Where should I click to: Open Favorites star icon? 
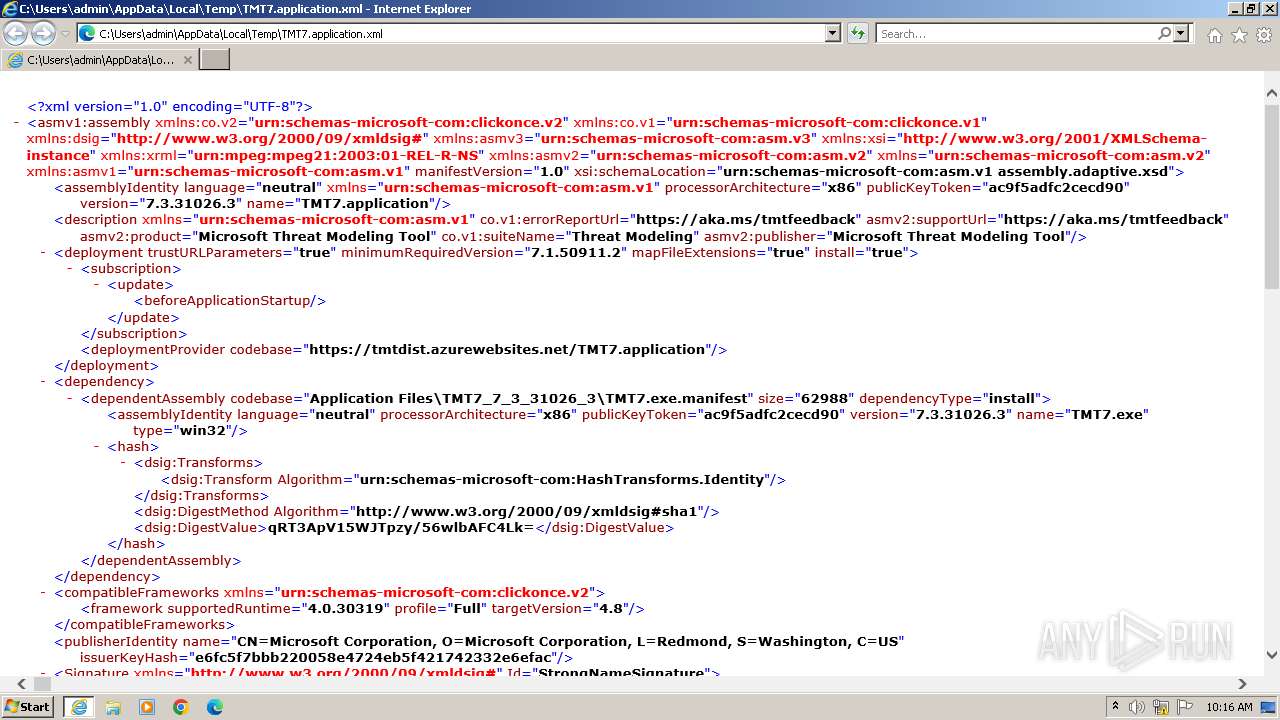coord(1239,35)
